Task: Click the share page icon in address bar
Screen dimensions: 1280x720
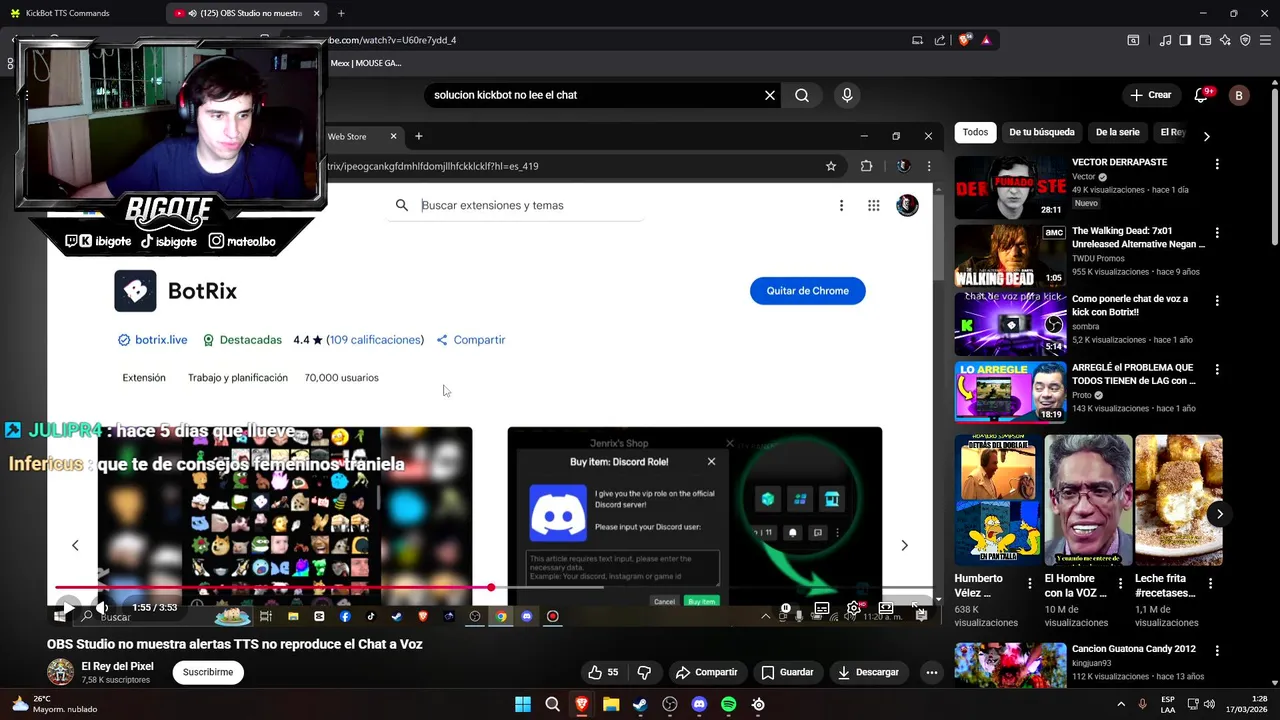Action: [940, 40]
